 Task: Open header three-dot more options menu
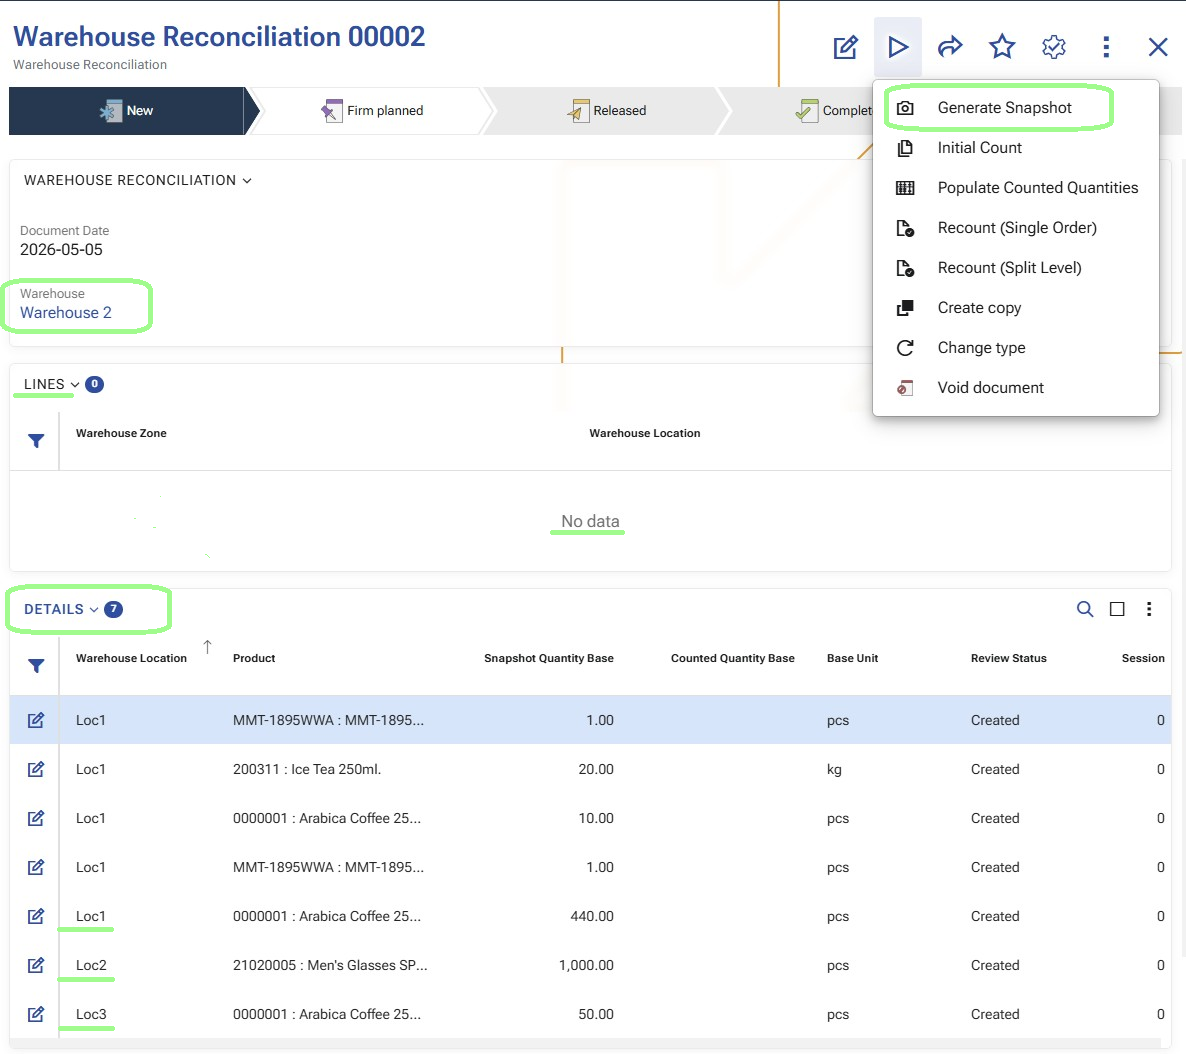(1106, 47)
